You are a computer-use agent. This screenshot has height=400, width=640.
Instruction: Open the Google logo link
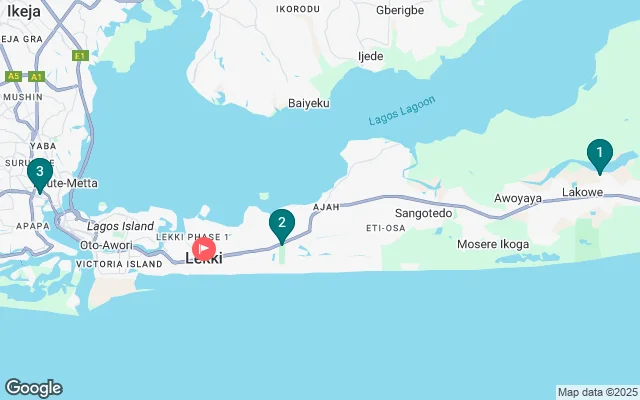34,388
